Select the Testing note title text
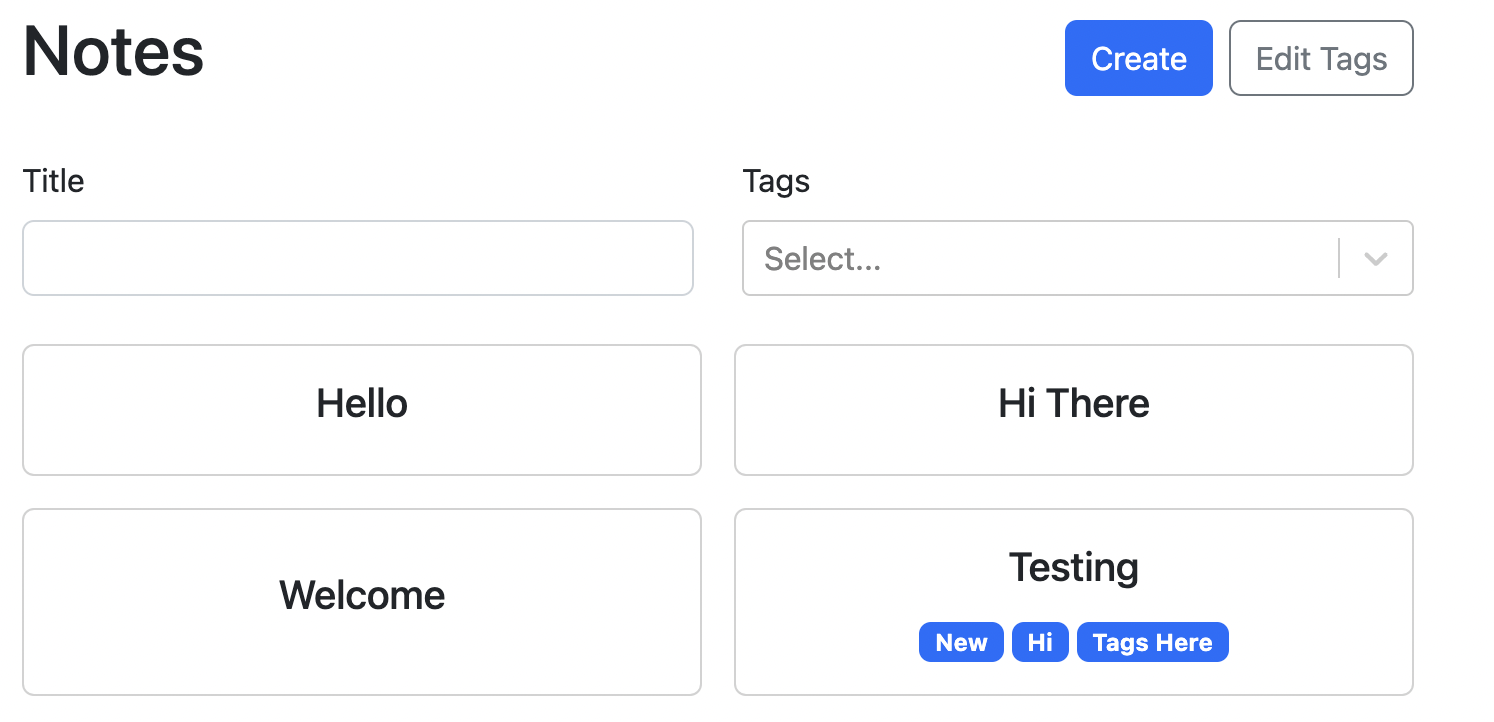The image size is (1494, 722). pyautogui.click(x=1074, y=567)
